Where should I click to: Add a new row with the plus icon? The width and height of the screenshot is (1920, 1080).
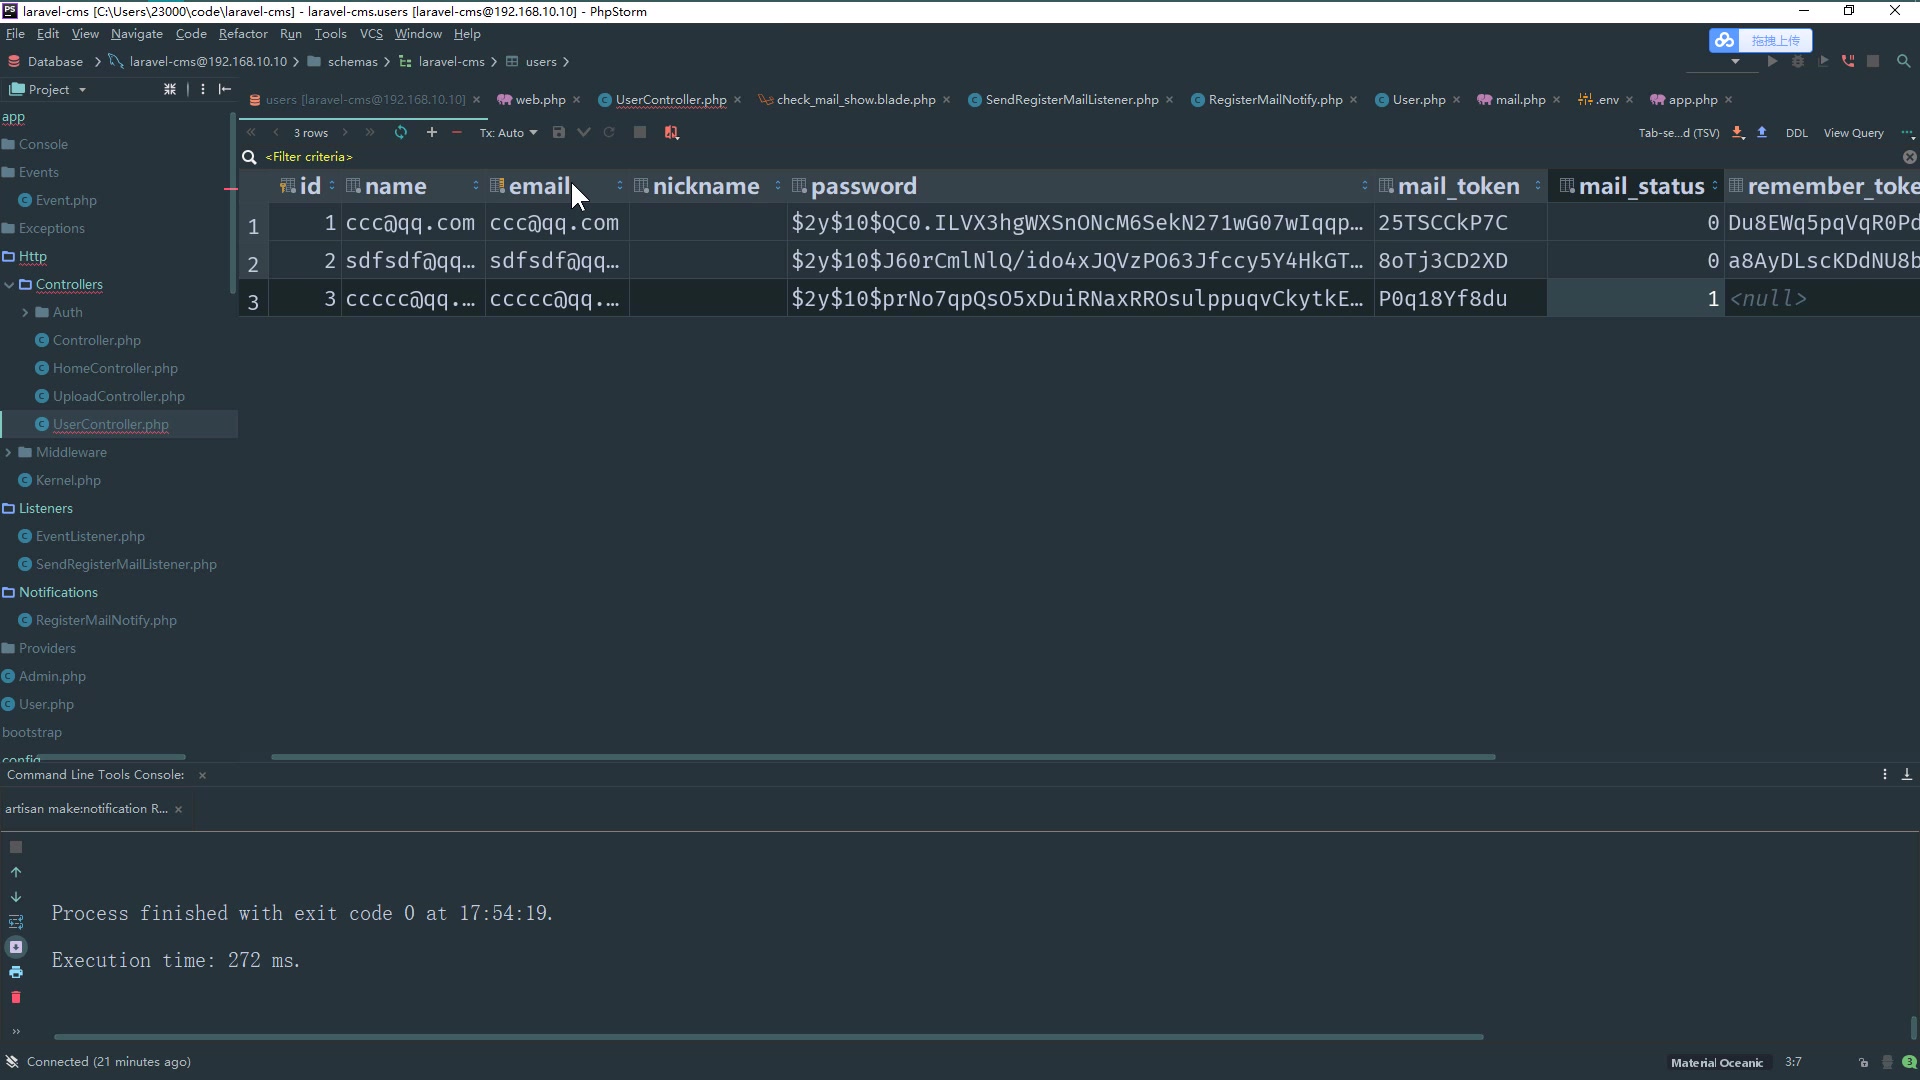click(x=432, y=132)
